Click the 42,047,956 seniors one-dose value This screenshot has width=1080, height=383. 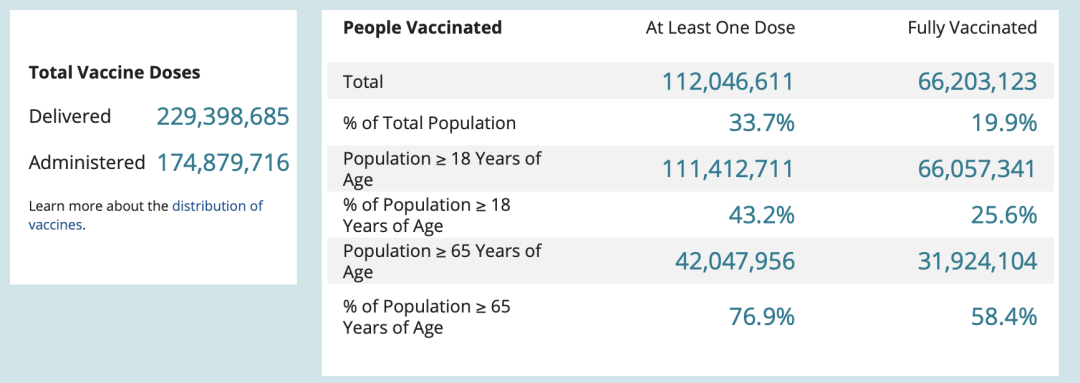(x=734, y=262)
